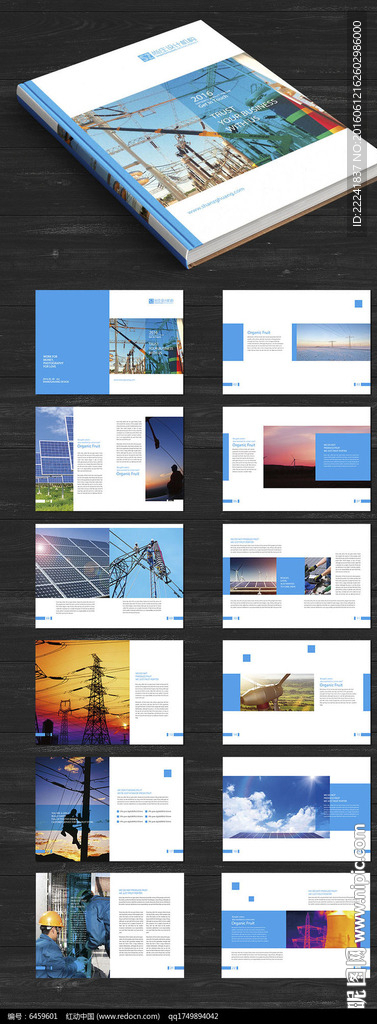The height and width of the screenshot is (1024, 377).
Task: Click the website URL on book cover
Action: [216, 200]
